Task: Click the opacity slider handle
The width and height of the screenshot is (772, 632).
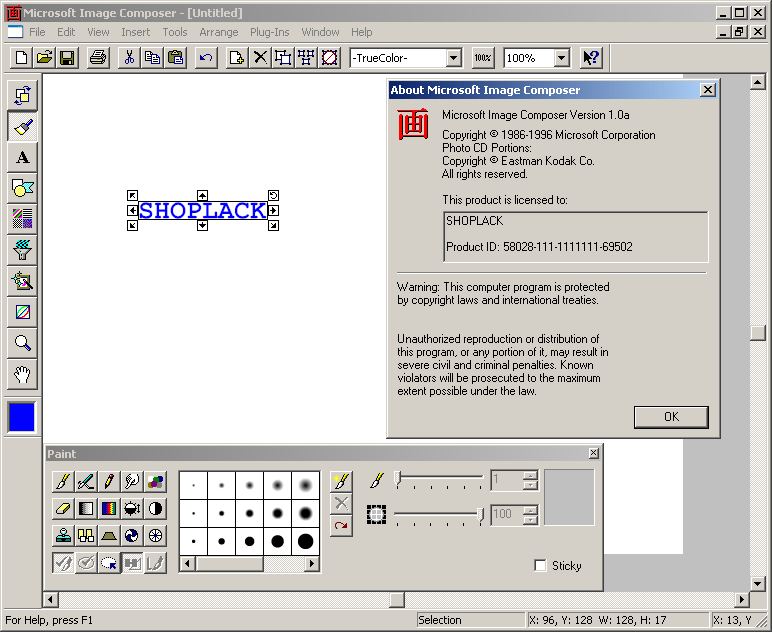Action: 480,515
